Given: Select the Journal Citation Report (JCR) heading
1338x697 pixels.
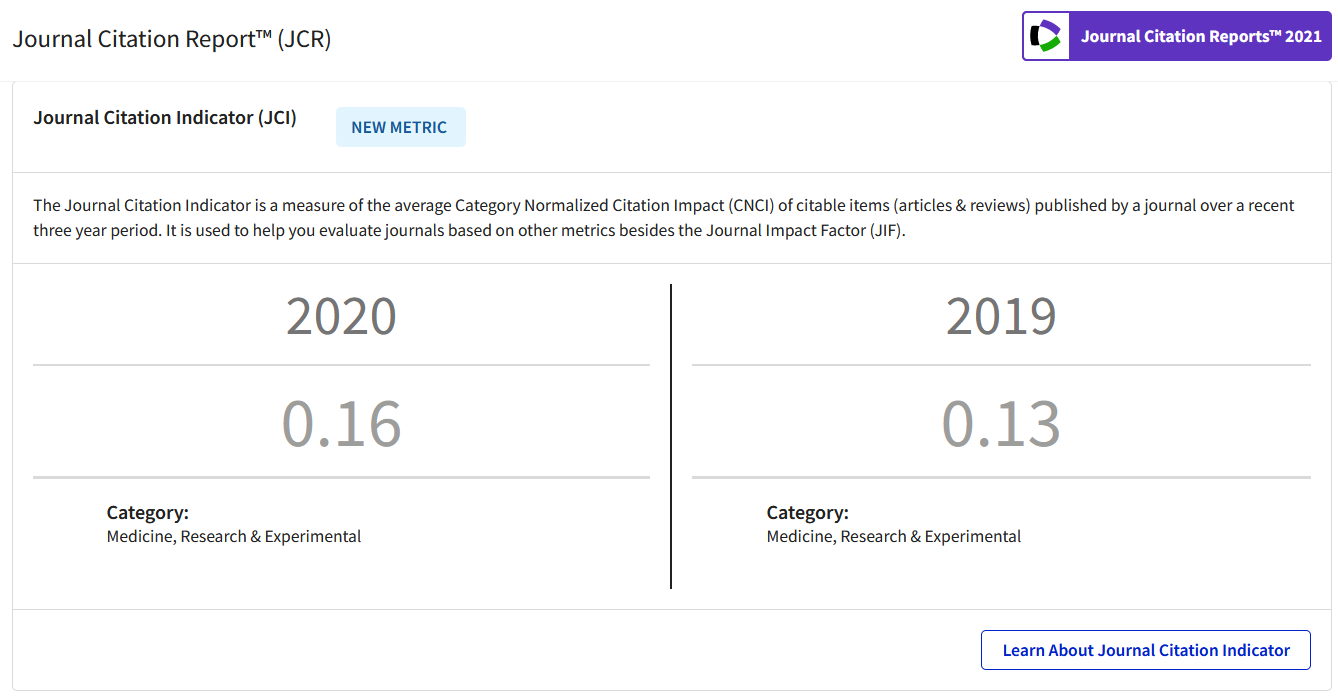Looking at the screenshot, I should 172,39.
